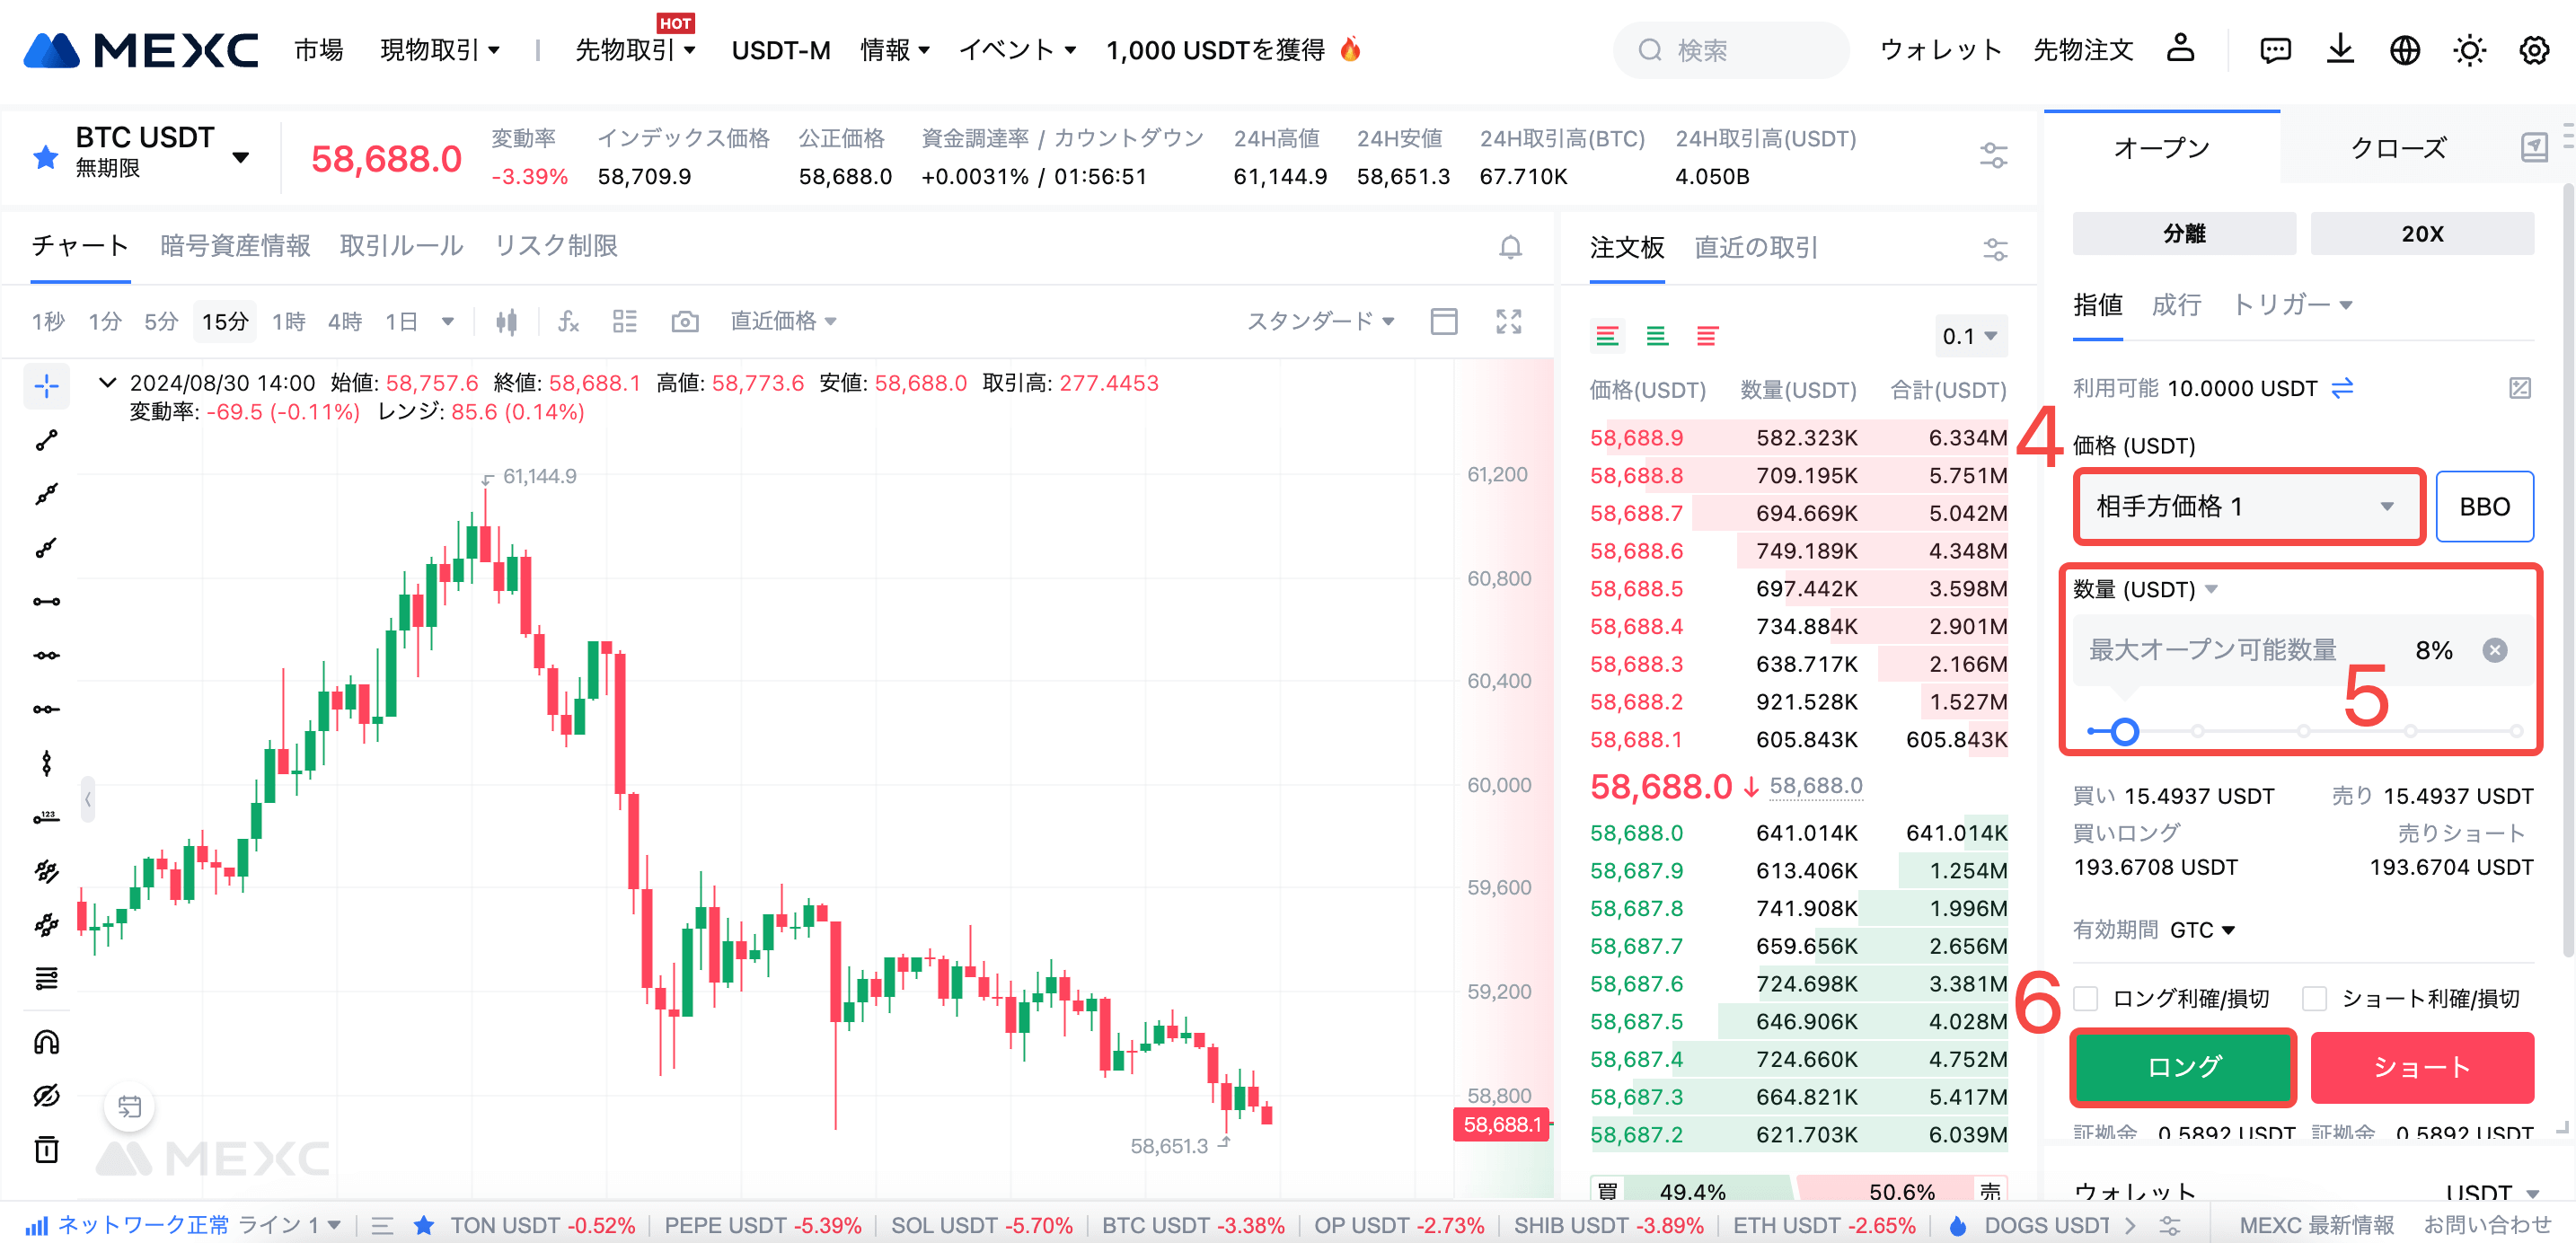Viewport: 2576px width, 1243px height.
Task: Check ロング利確/損切 checkbox
Action: (2085, 998)
